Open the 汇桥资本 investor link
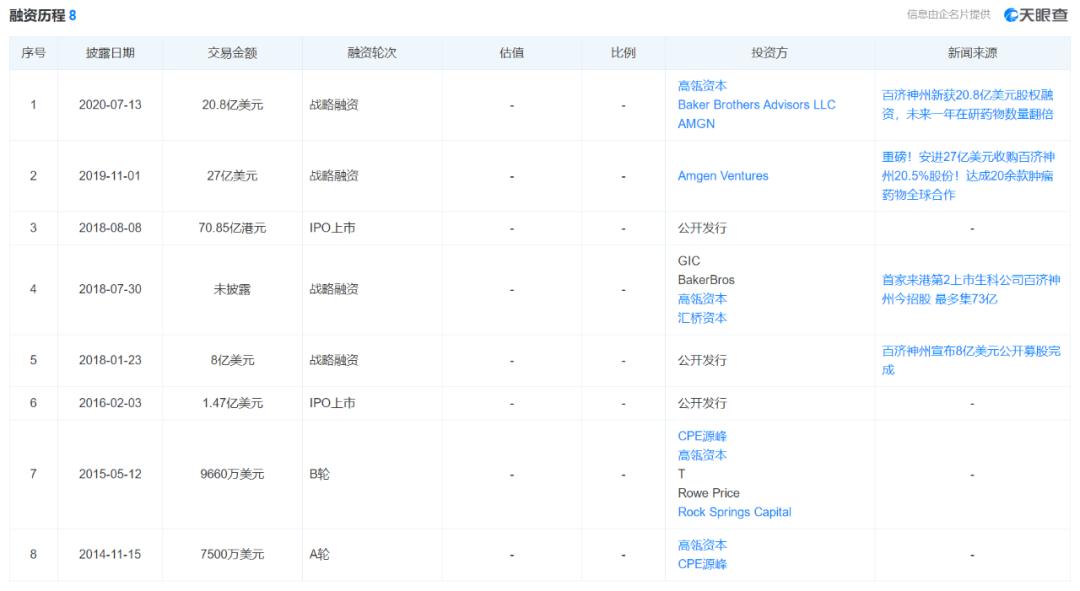1080x591 pixels. coord(702,318)
